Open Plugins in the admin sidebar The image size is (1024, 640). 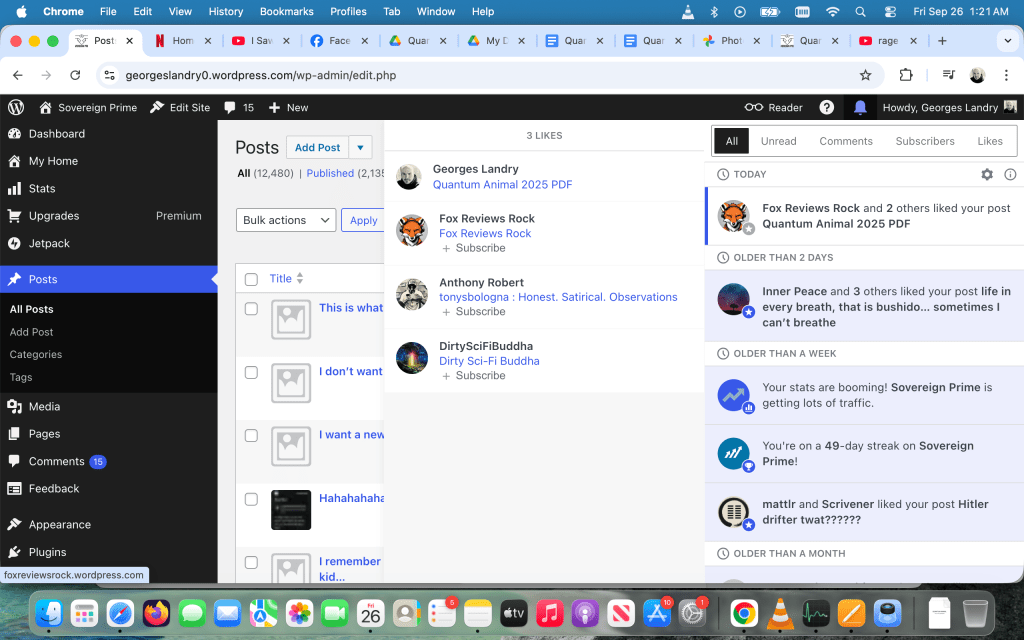click(47, 552)
